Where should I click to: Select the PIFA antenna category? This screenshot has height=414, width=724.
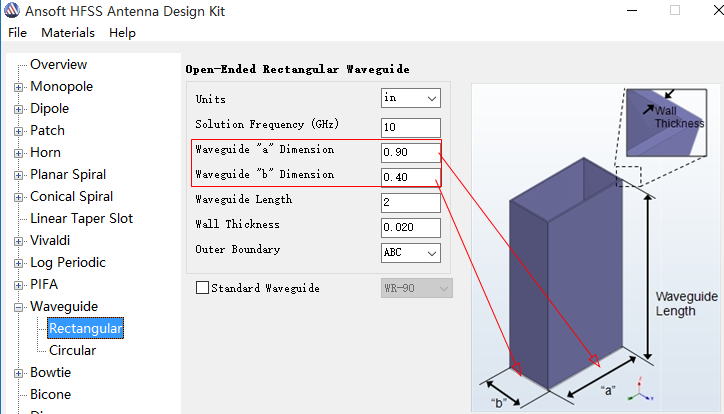(44, 284)
